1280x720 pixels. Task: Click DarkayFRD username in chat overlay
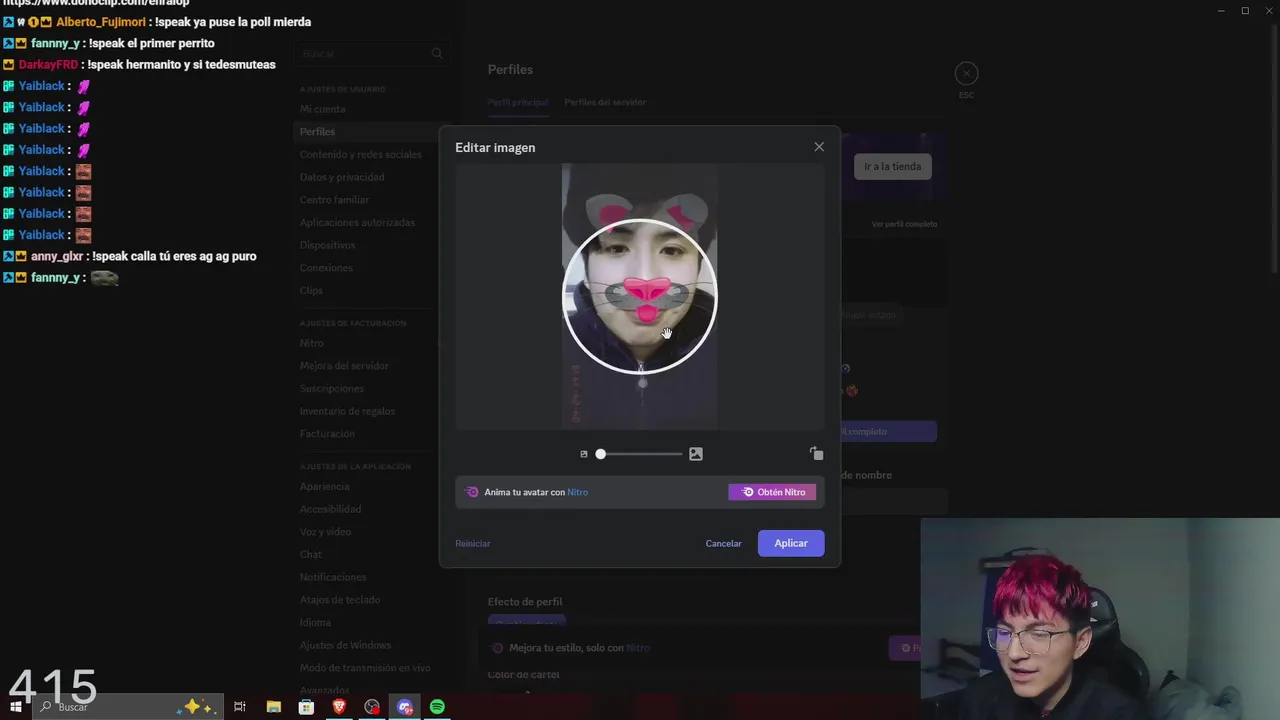(48, 65)
